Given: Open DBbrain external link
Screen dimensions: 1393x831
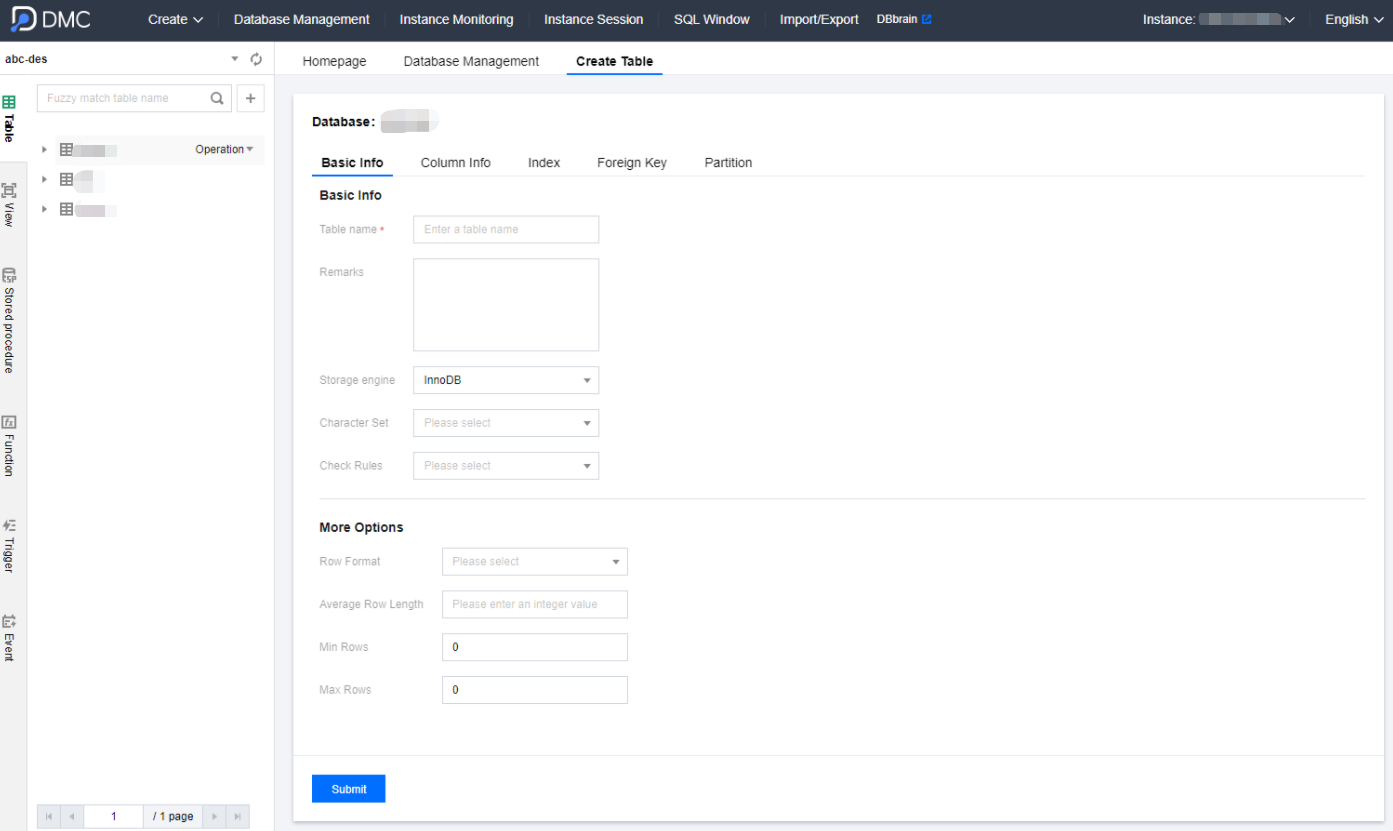Looking at the screenshot, I should [x=904, y=19].
